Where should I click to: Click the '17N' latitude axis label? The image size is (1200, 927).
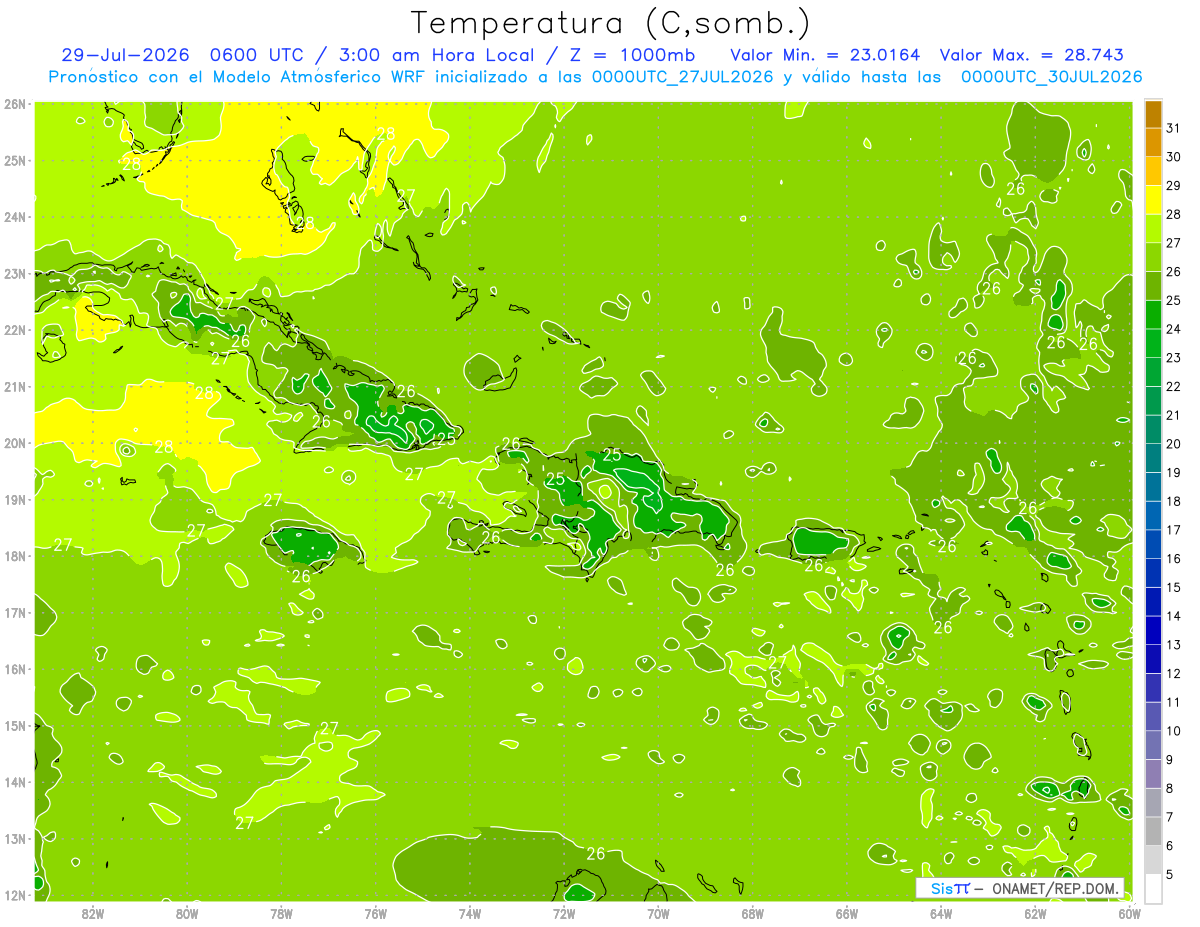pyautogui.click(x=14, y=613)
